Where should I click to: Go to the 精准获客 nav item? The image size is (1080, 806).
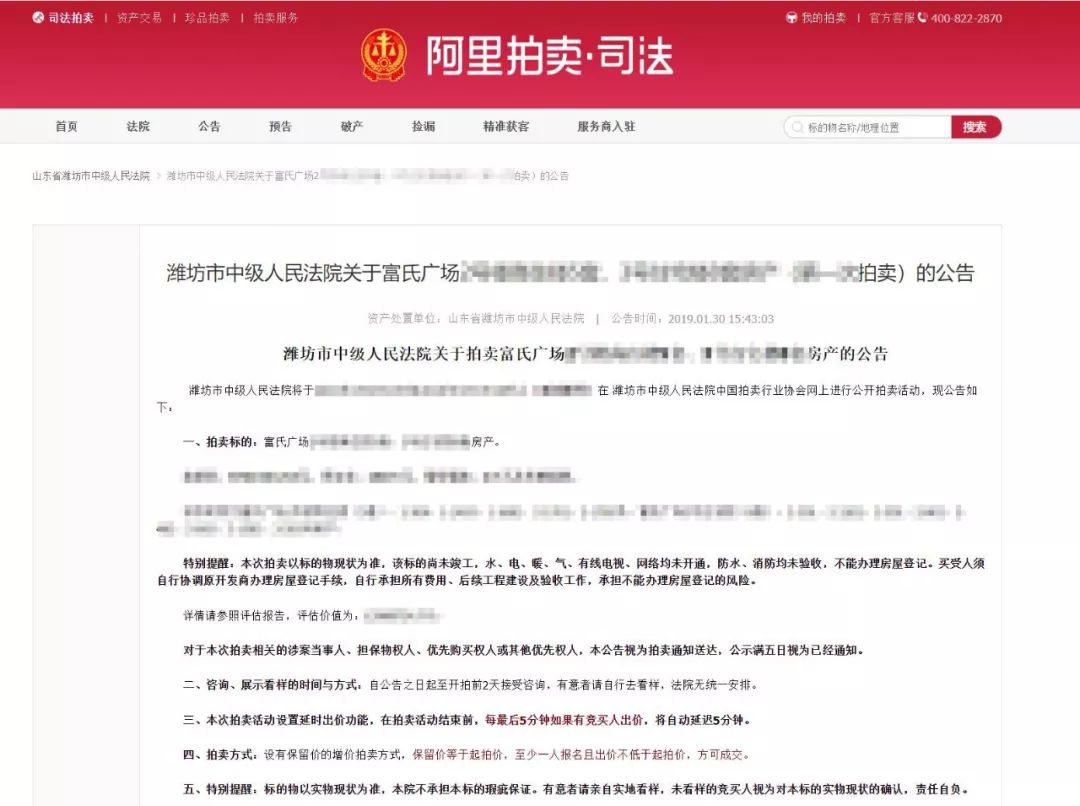[x=506, y=127]
